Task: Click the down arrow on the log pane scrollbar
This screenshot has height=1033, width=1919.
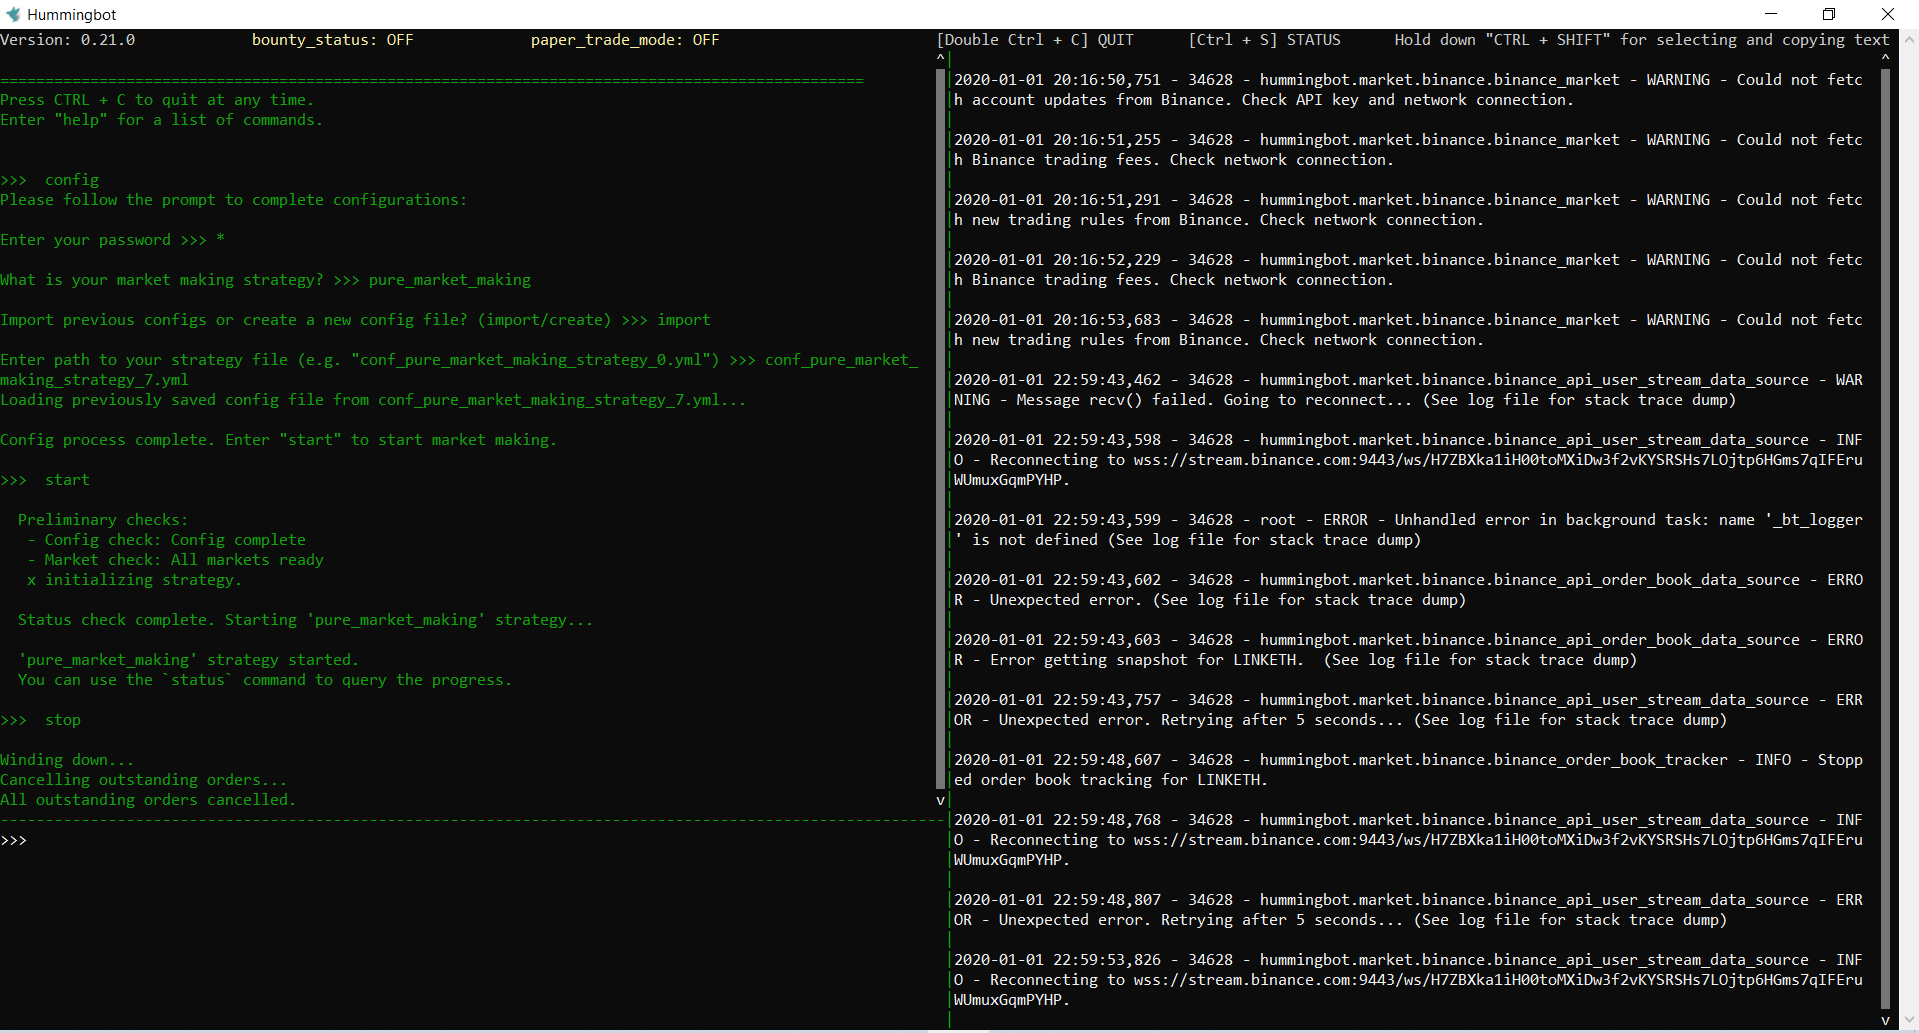Action: coord(1885,1022)
